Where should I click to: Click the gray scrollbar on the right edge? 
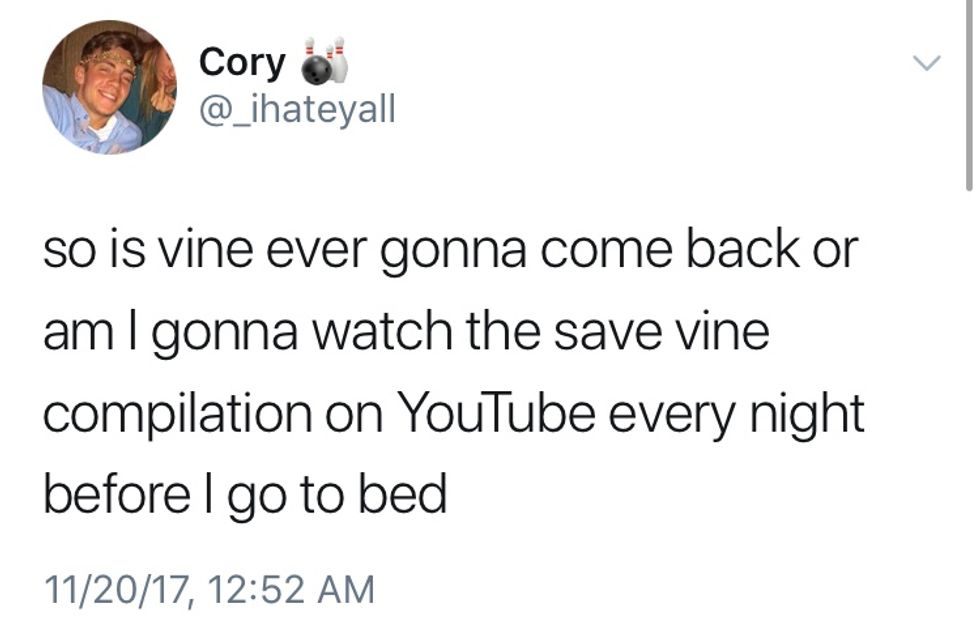tap(969, 95)
